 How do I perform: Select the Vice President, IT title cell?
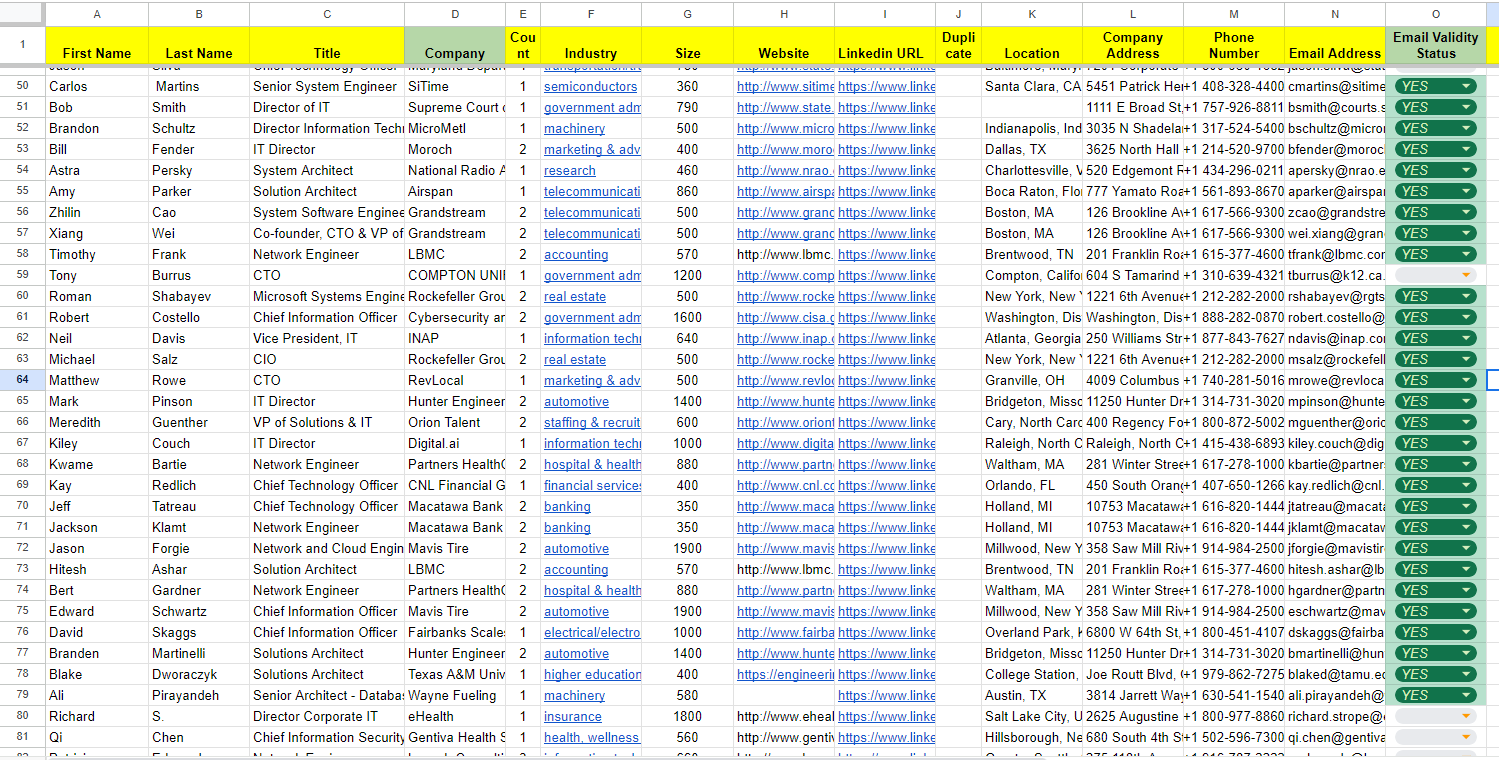pyautogui.click(x=327, y=338)
